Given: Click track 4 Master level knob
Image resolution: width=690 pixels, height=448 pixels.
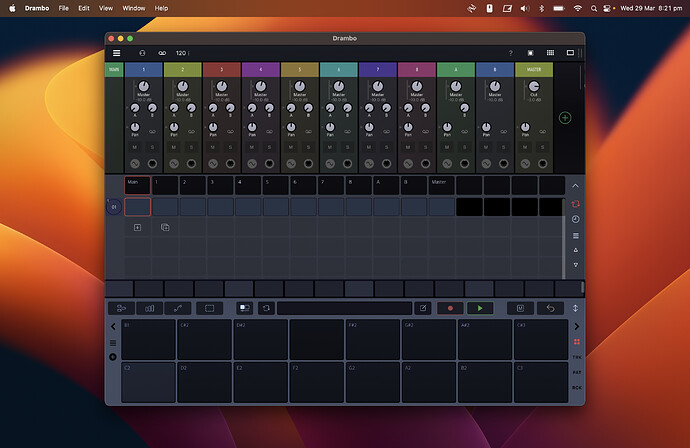Looking at the screenshot, I should point(261,86).
